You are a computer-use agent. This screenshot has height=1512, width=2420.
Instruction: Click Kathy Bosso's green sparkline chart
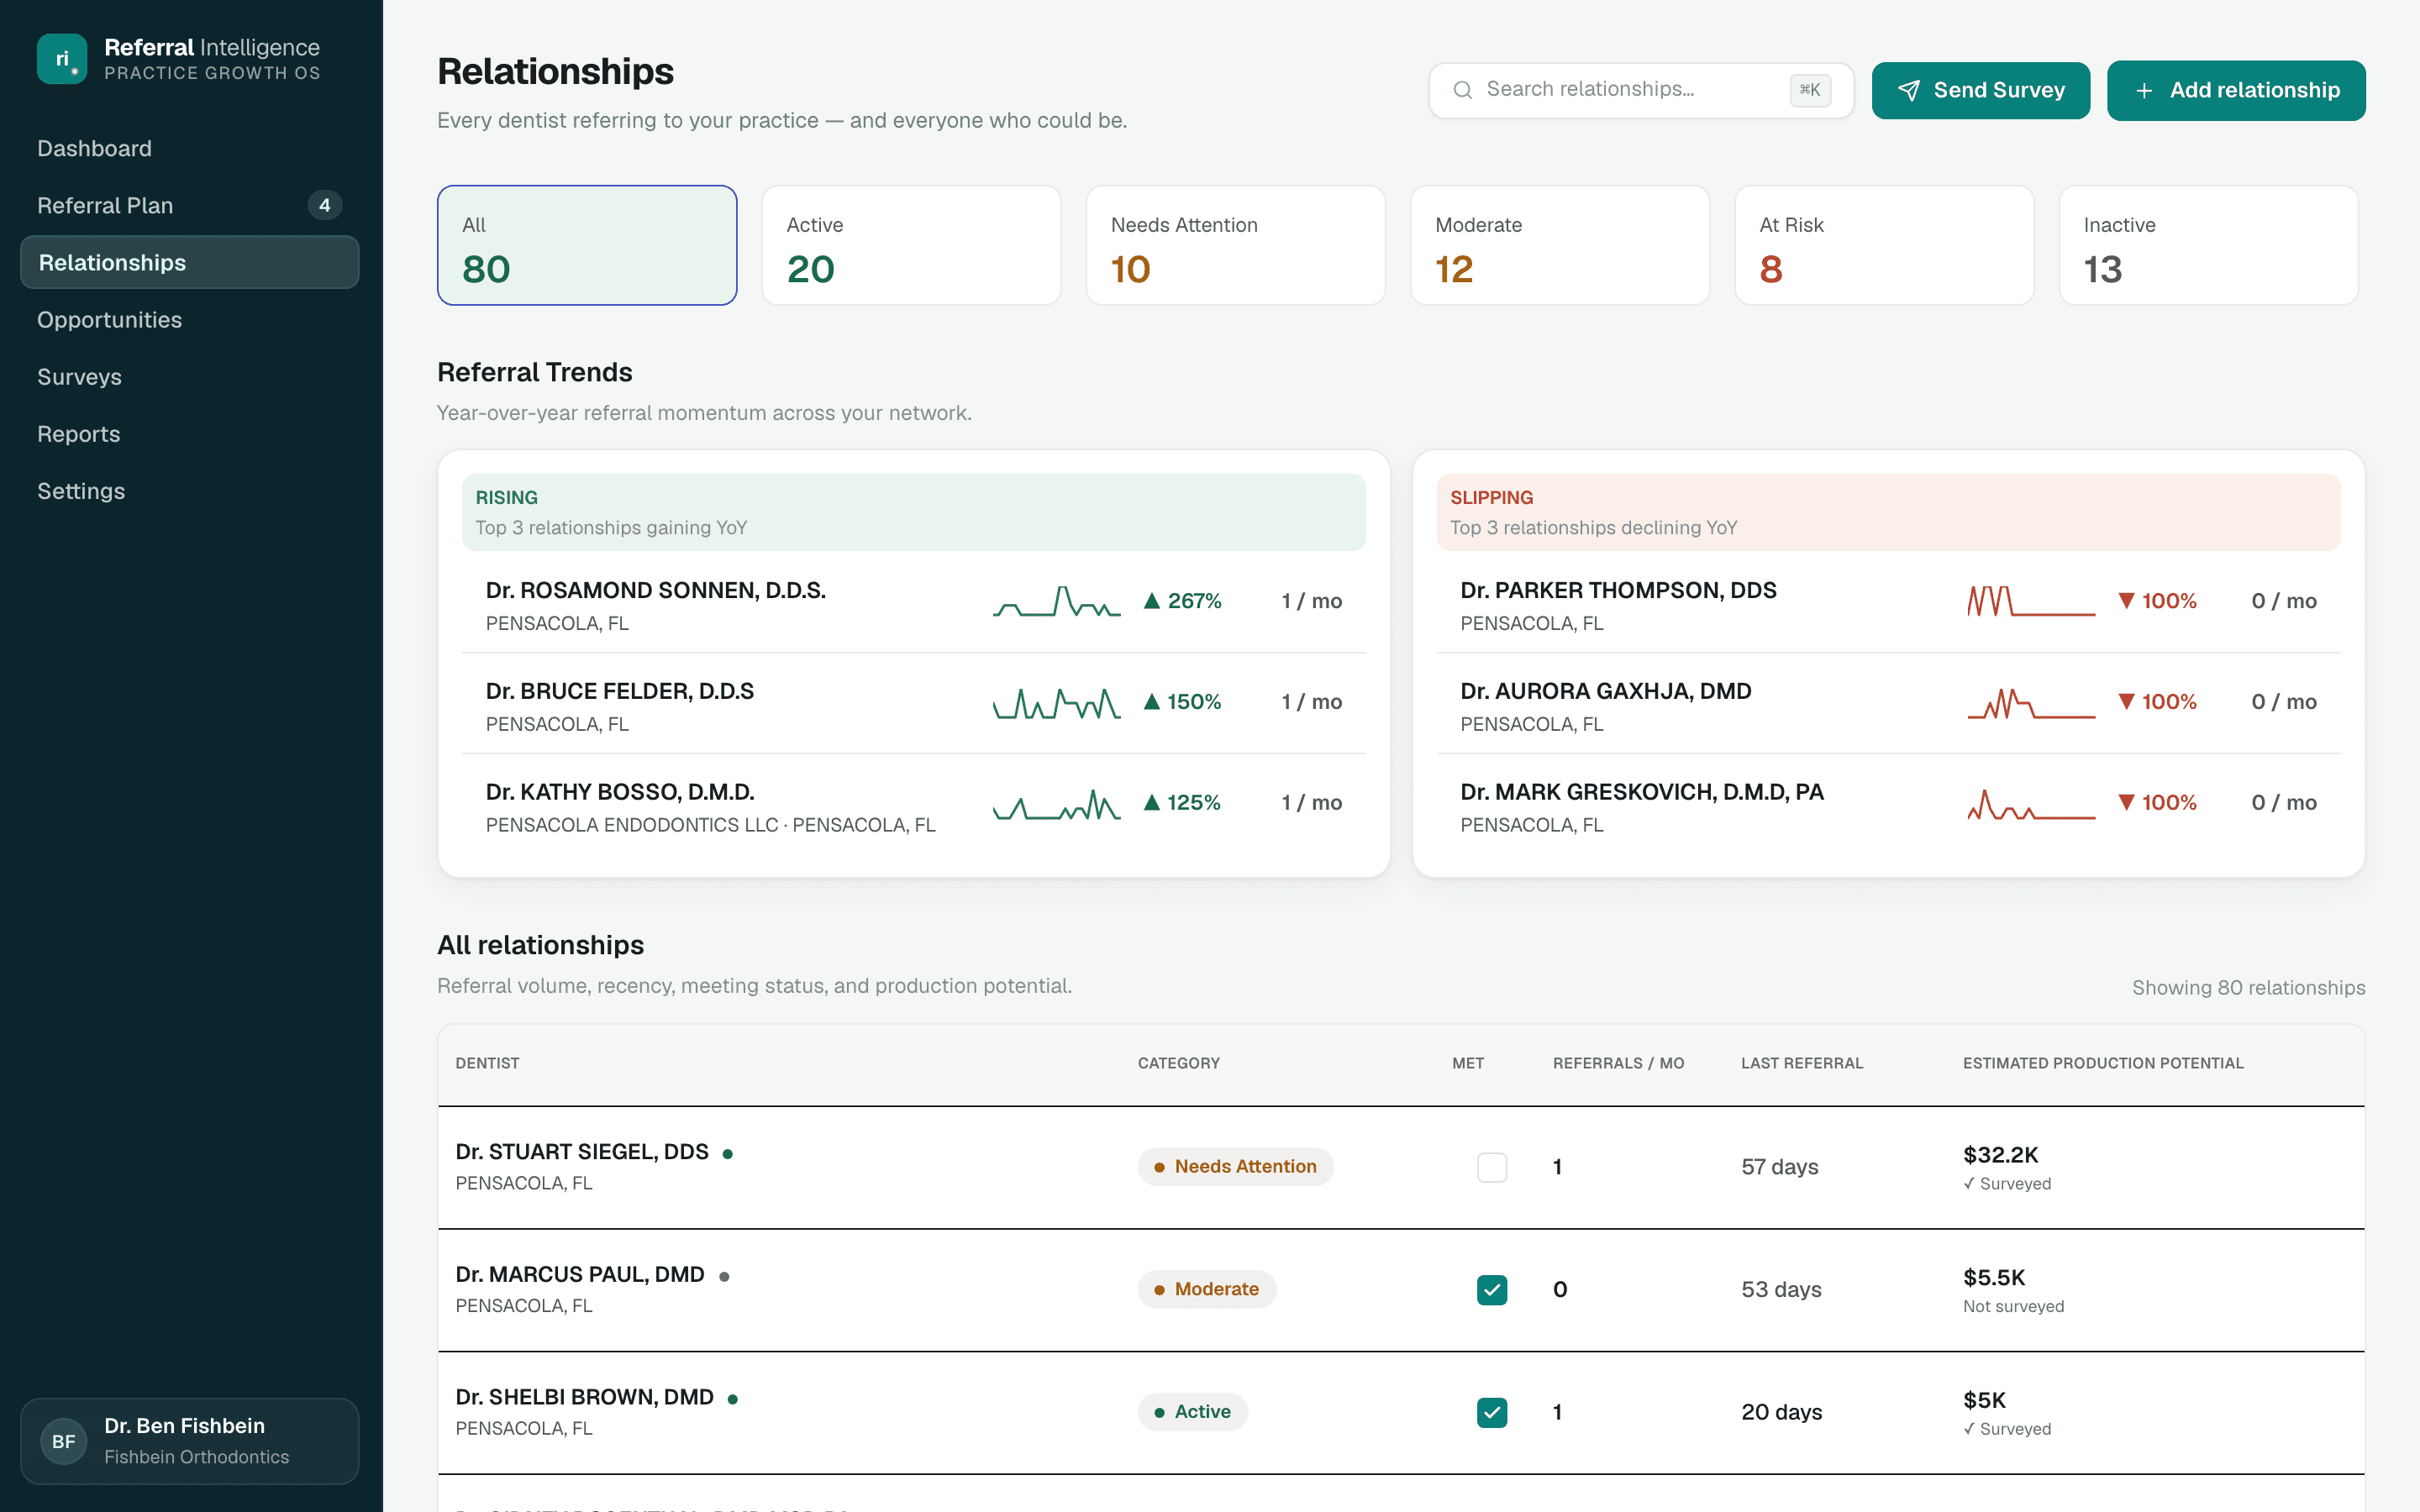pos(1056,803)
